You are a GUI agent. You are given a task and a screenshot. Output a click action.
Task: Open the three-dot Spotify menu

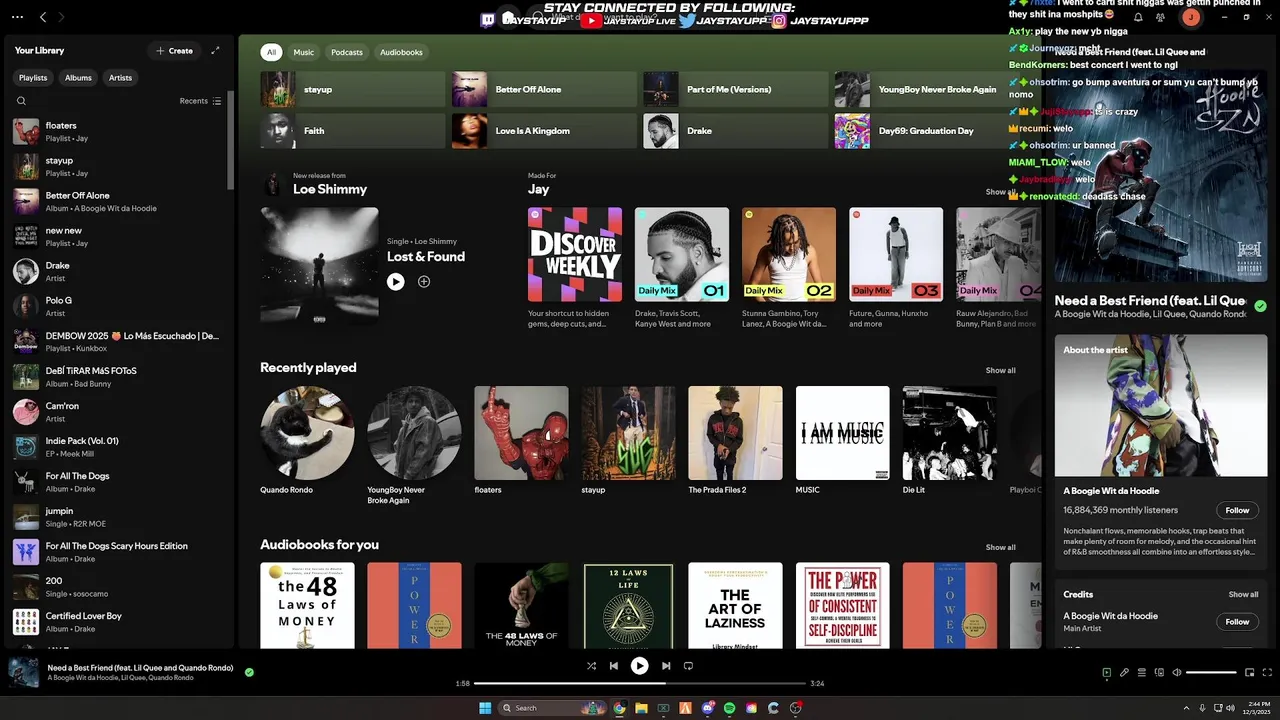17,17
